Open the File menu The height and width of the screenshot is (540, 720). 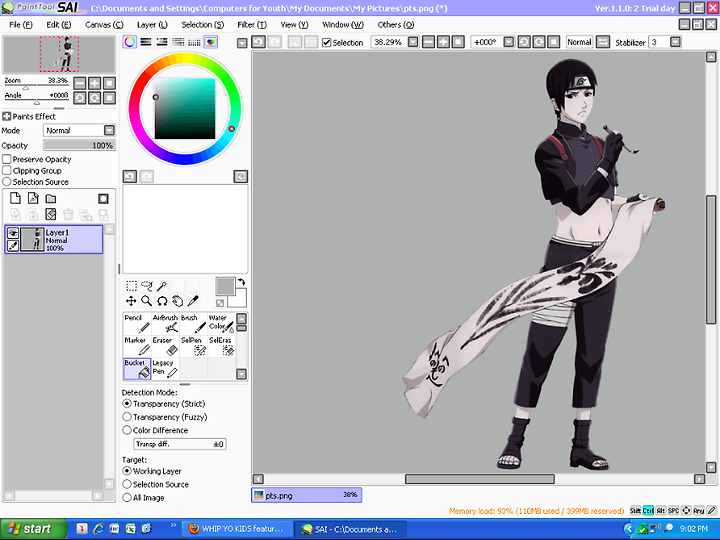[x=21, y=25]
